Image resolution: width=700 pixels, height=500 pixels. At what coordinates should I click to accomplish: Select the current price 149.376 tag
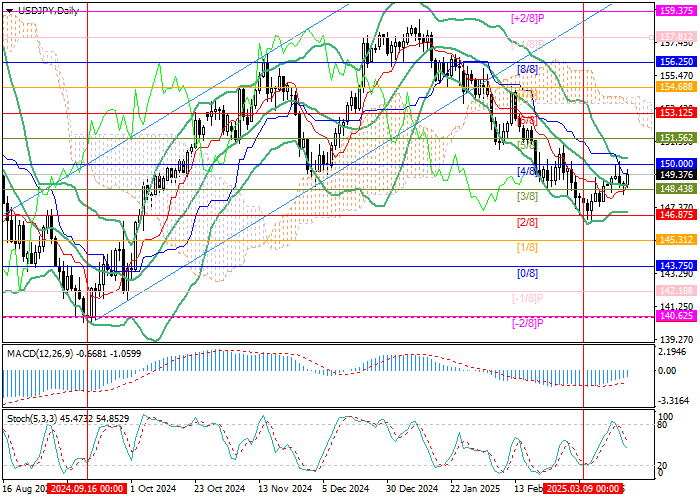pos(675,175)
